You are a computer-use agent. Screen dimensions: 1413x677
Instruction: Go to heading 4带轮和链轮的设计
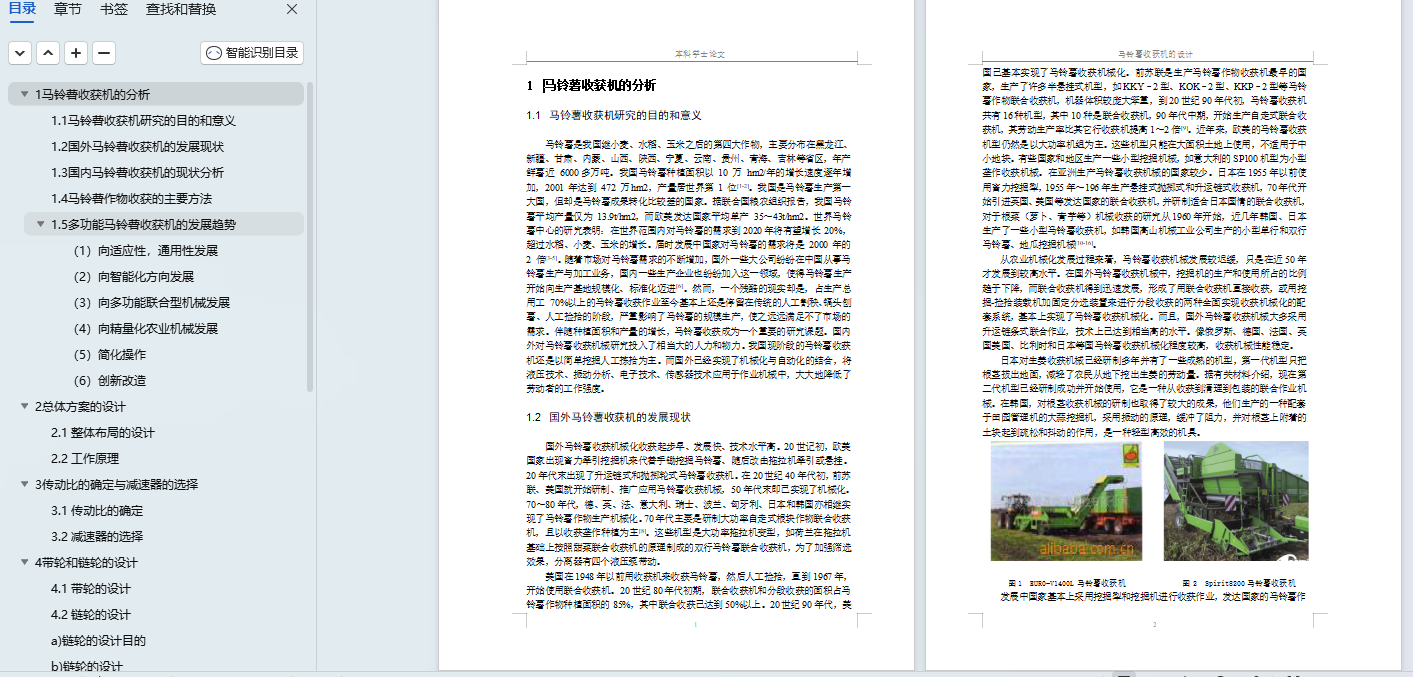86,563
